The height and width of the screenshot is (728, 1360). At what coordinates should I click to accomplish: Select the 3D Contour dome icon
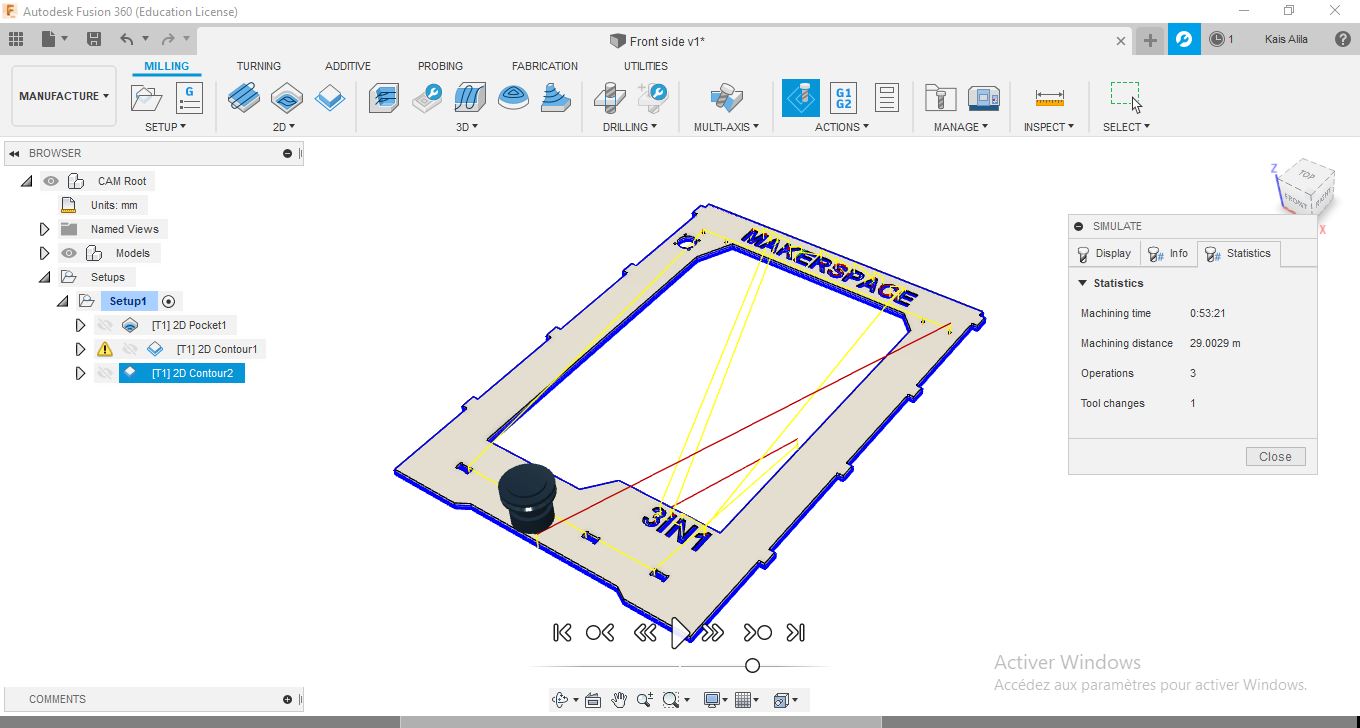pos(514,97)
